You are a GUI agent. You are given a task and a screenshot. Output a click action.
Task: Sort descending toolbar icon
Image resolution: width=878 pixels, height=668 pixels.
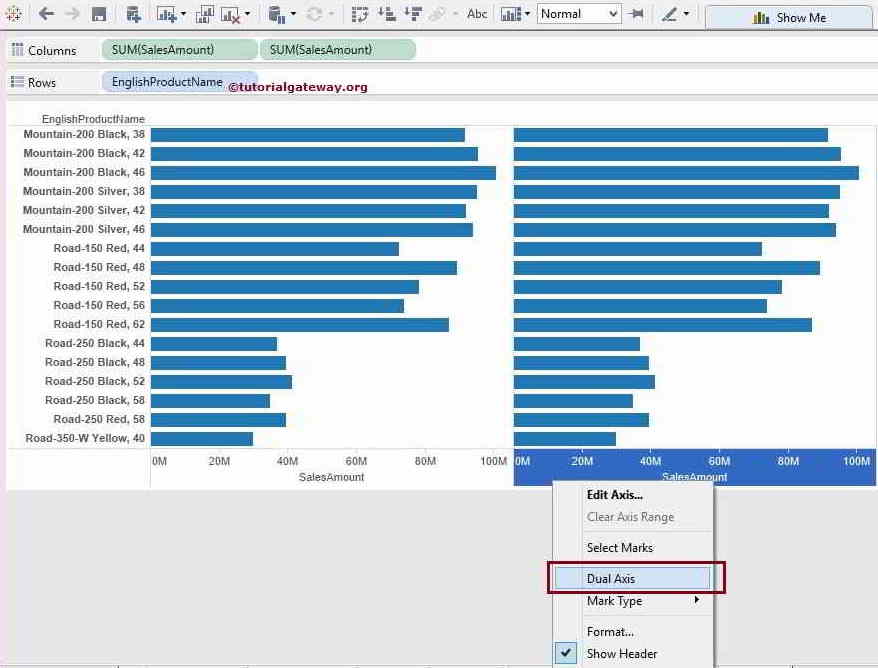(x=413, y=14)
